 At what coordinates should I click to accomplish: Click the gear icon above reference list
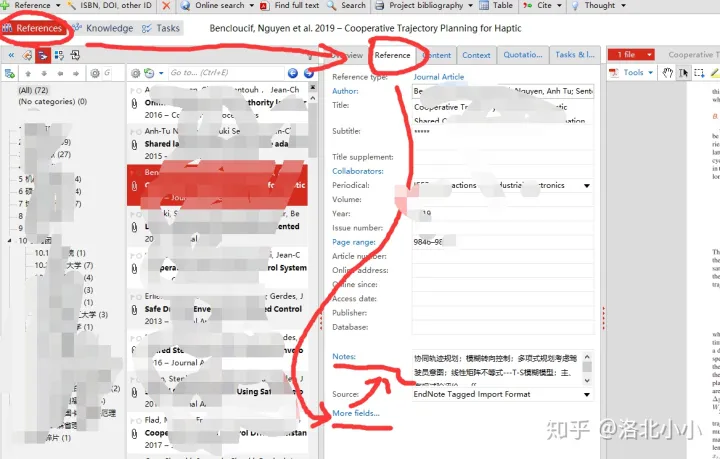135,73
